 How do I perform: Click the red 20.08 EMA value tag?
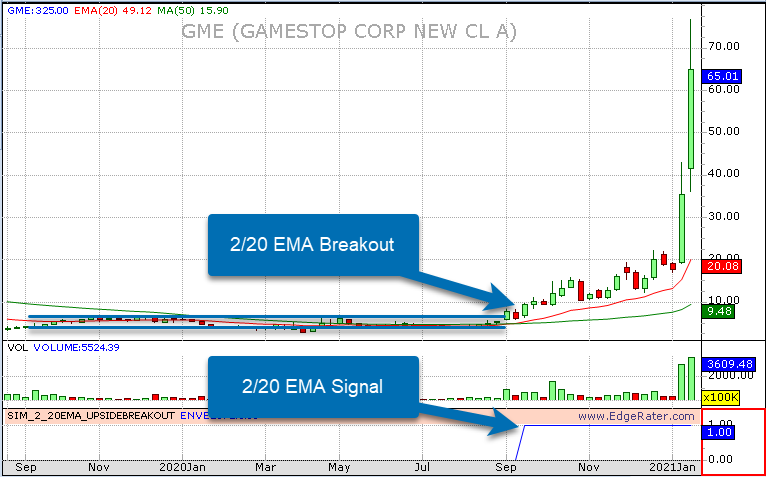[x=722, y=267]
